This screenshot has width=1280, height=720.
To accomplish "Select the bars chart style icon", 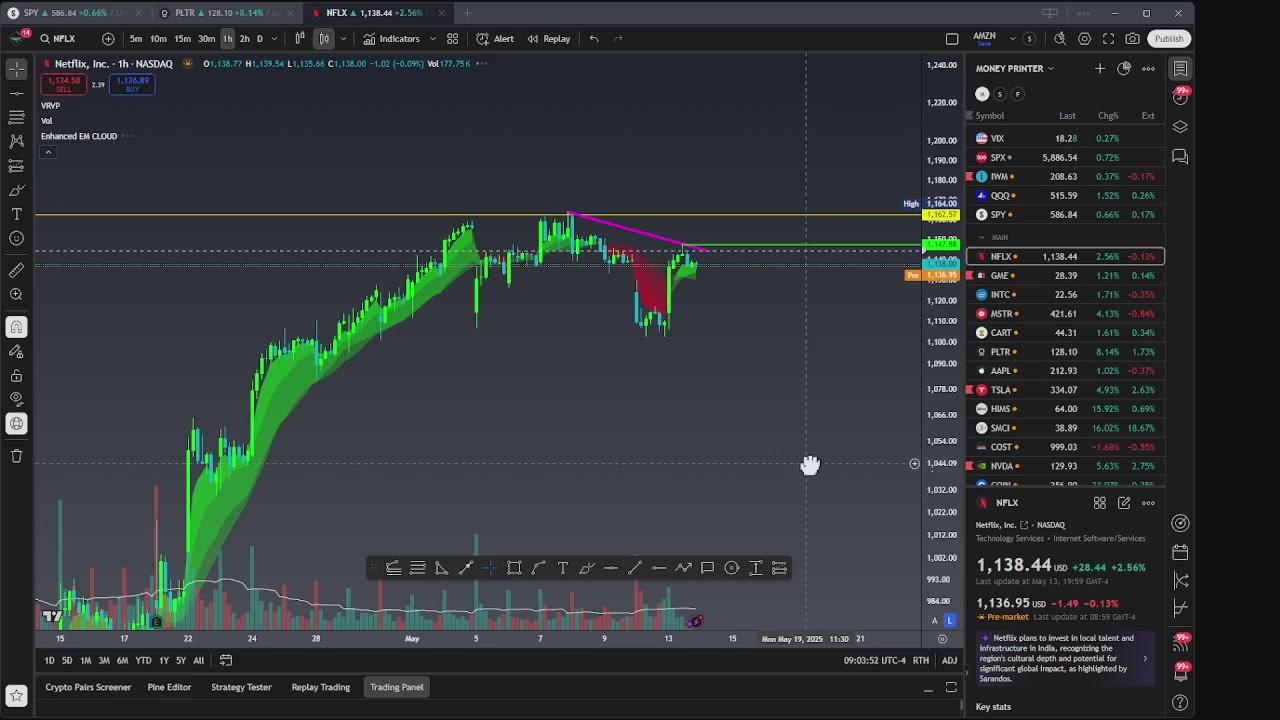I will (x=300, y=38).
